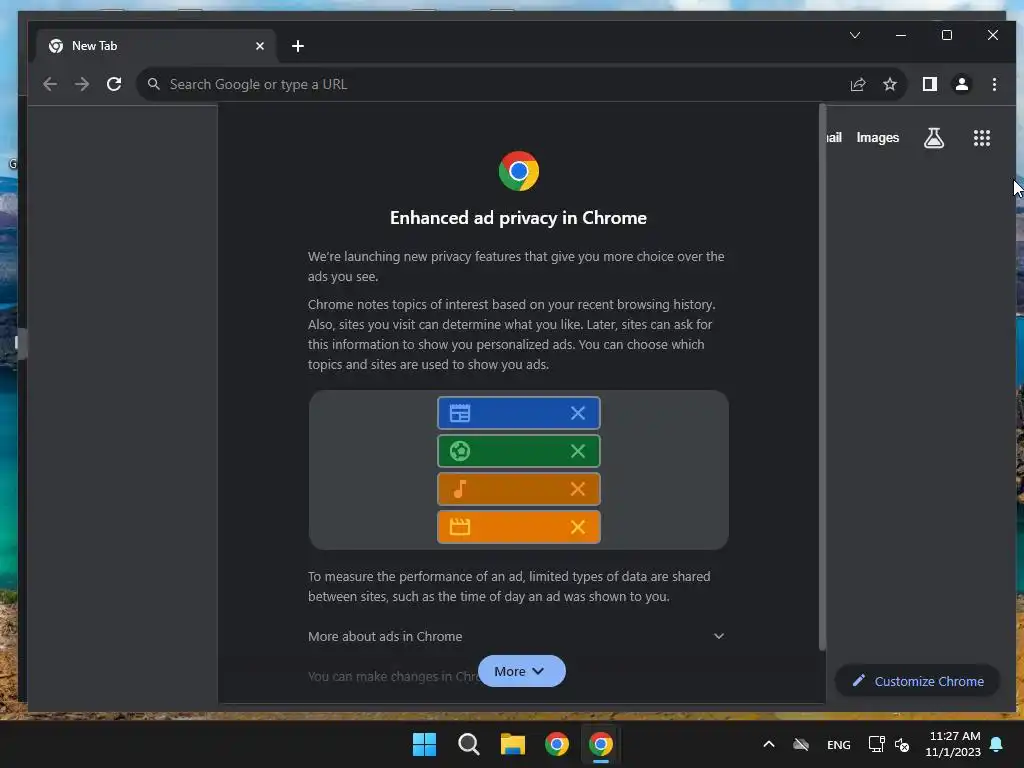The width and height of the screenshot is (1024, 768).
Task: Open Chrome's three-dot menu
Action: (x=994, y=84)
